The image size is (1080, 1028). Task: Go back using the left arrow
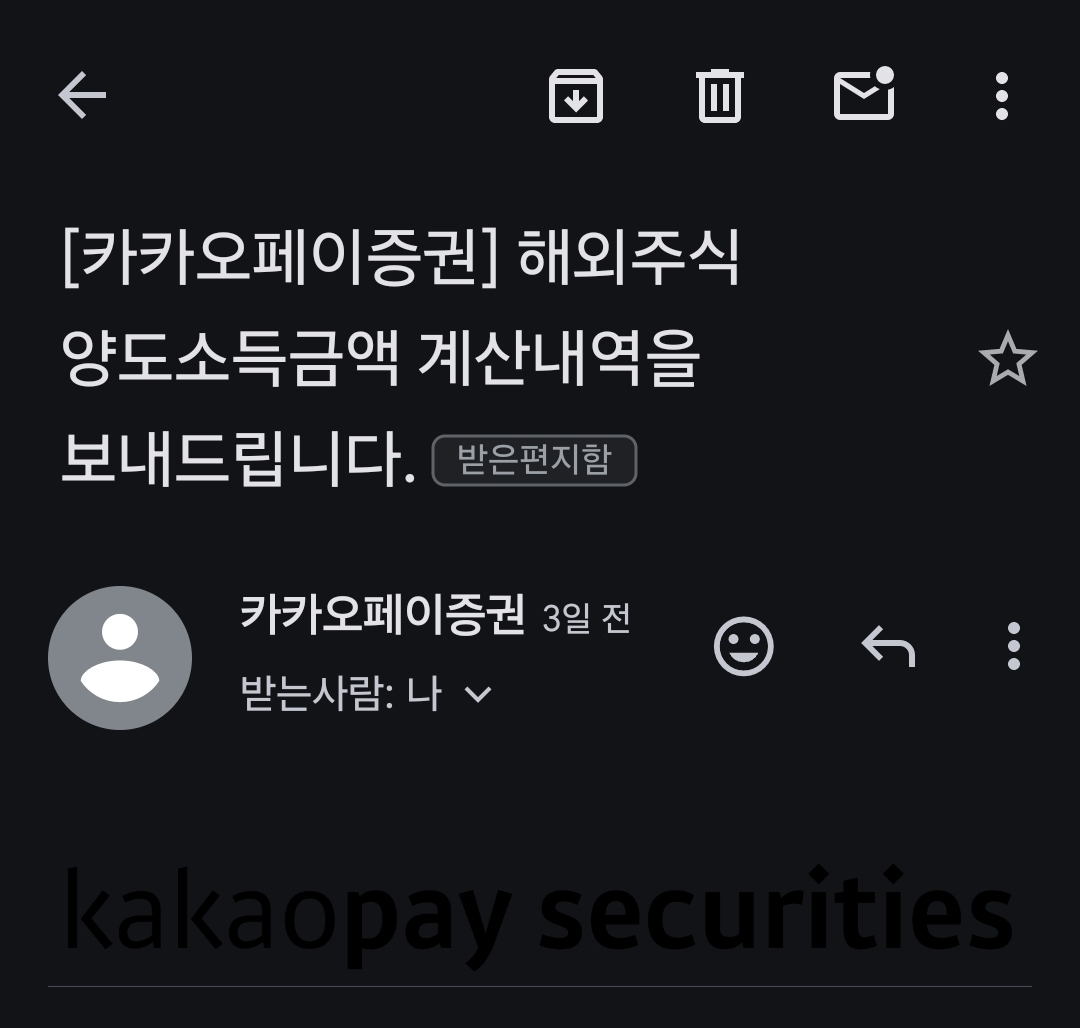pos(83,95)
